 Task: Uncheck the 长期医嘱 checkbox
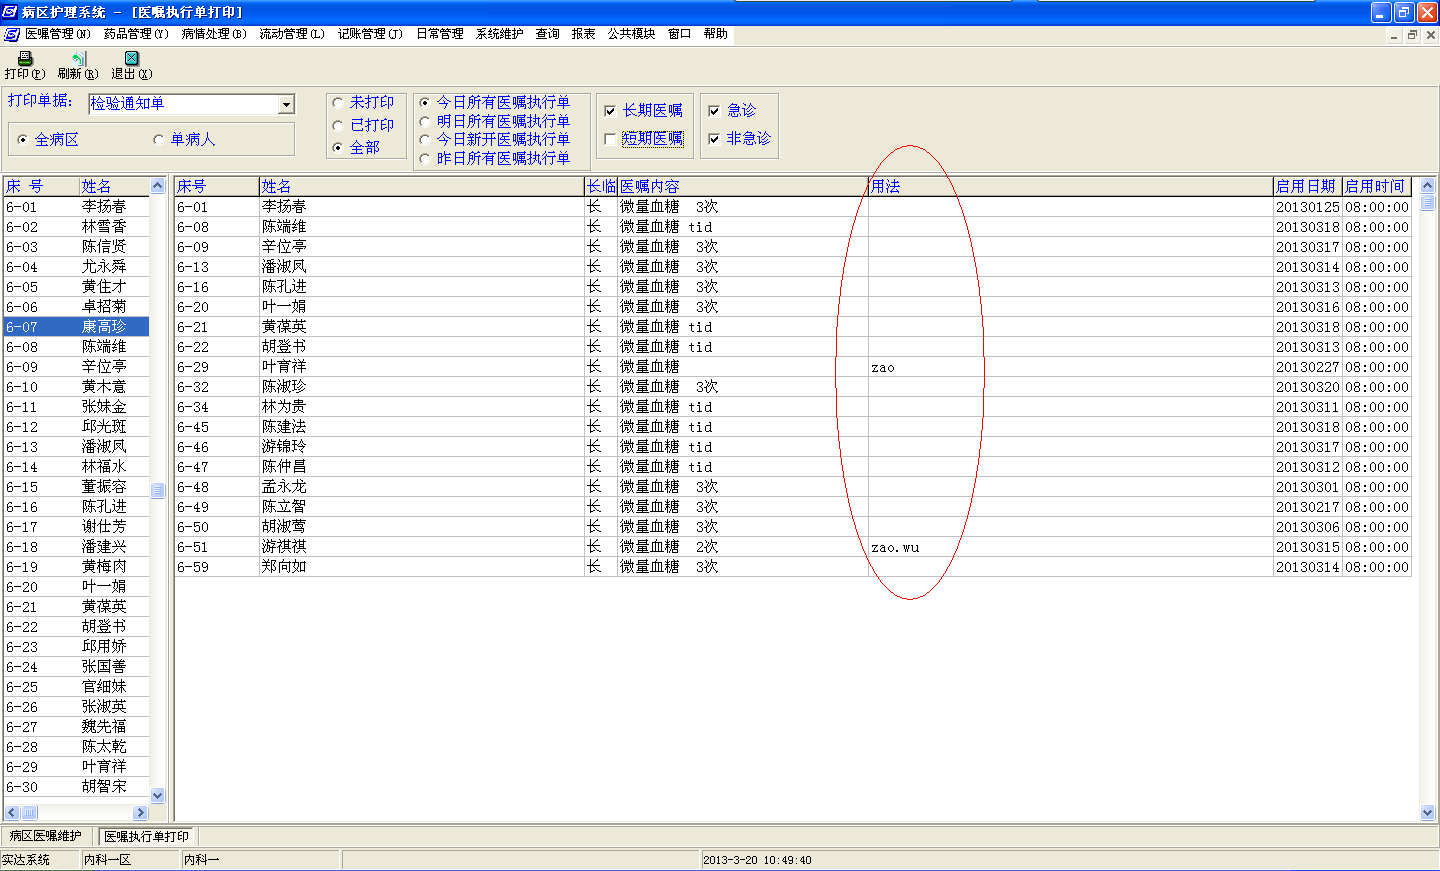(x=610, y=111)
